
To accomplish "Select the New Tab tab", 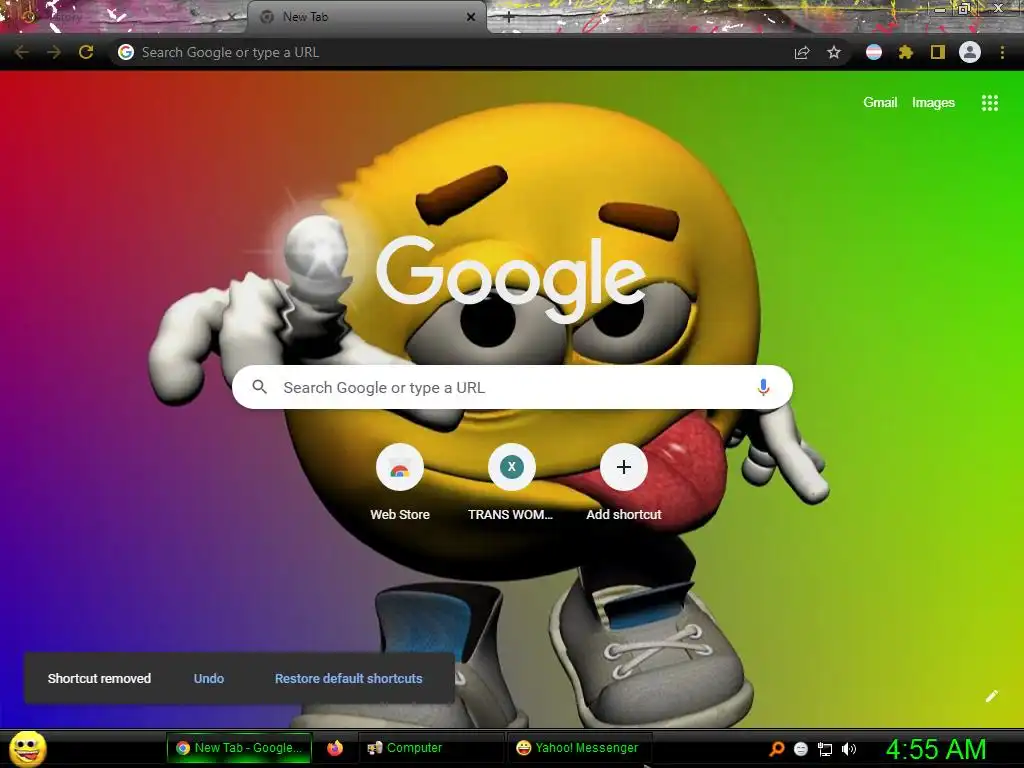I will 366,17.
